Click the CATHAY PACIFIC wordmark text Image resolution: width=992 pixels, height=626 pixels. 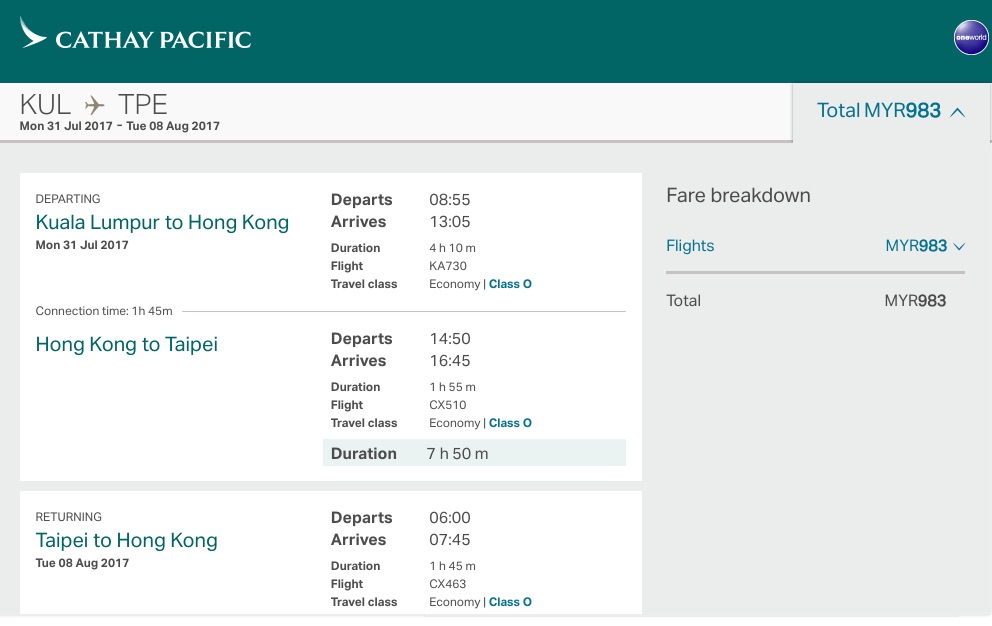tap(153, 40)
